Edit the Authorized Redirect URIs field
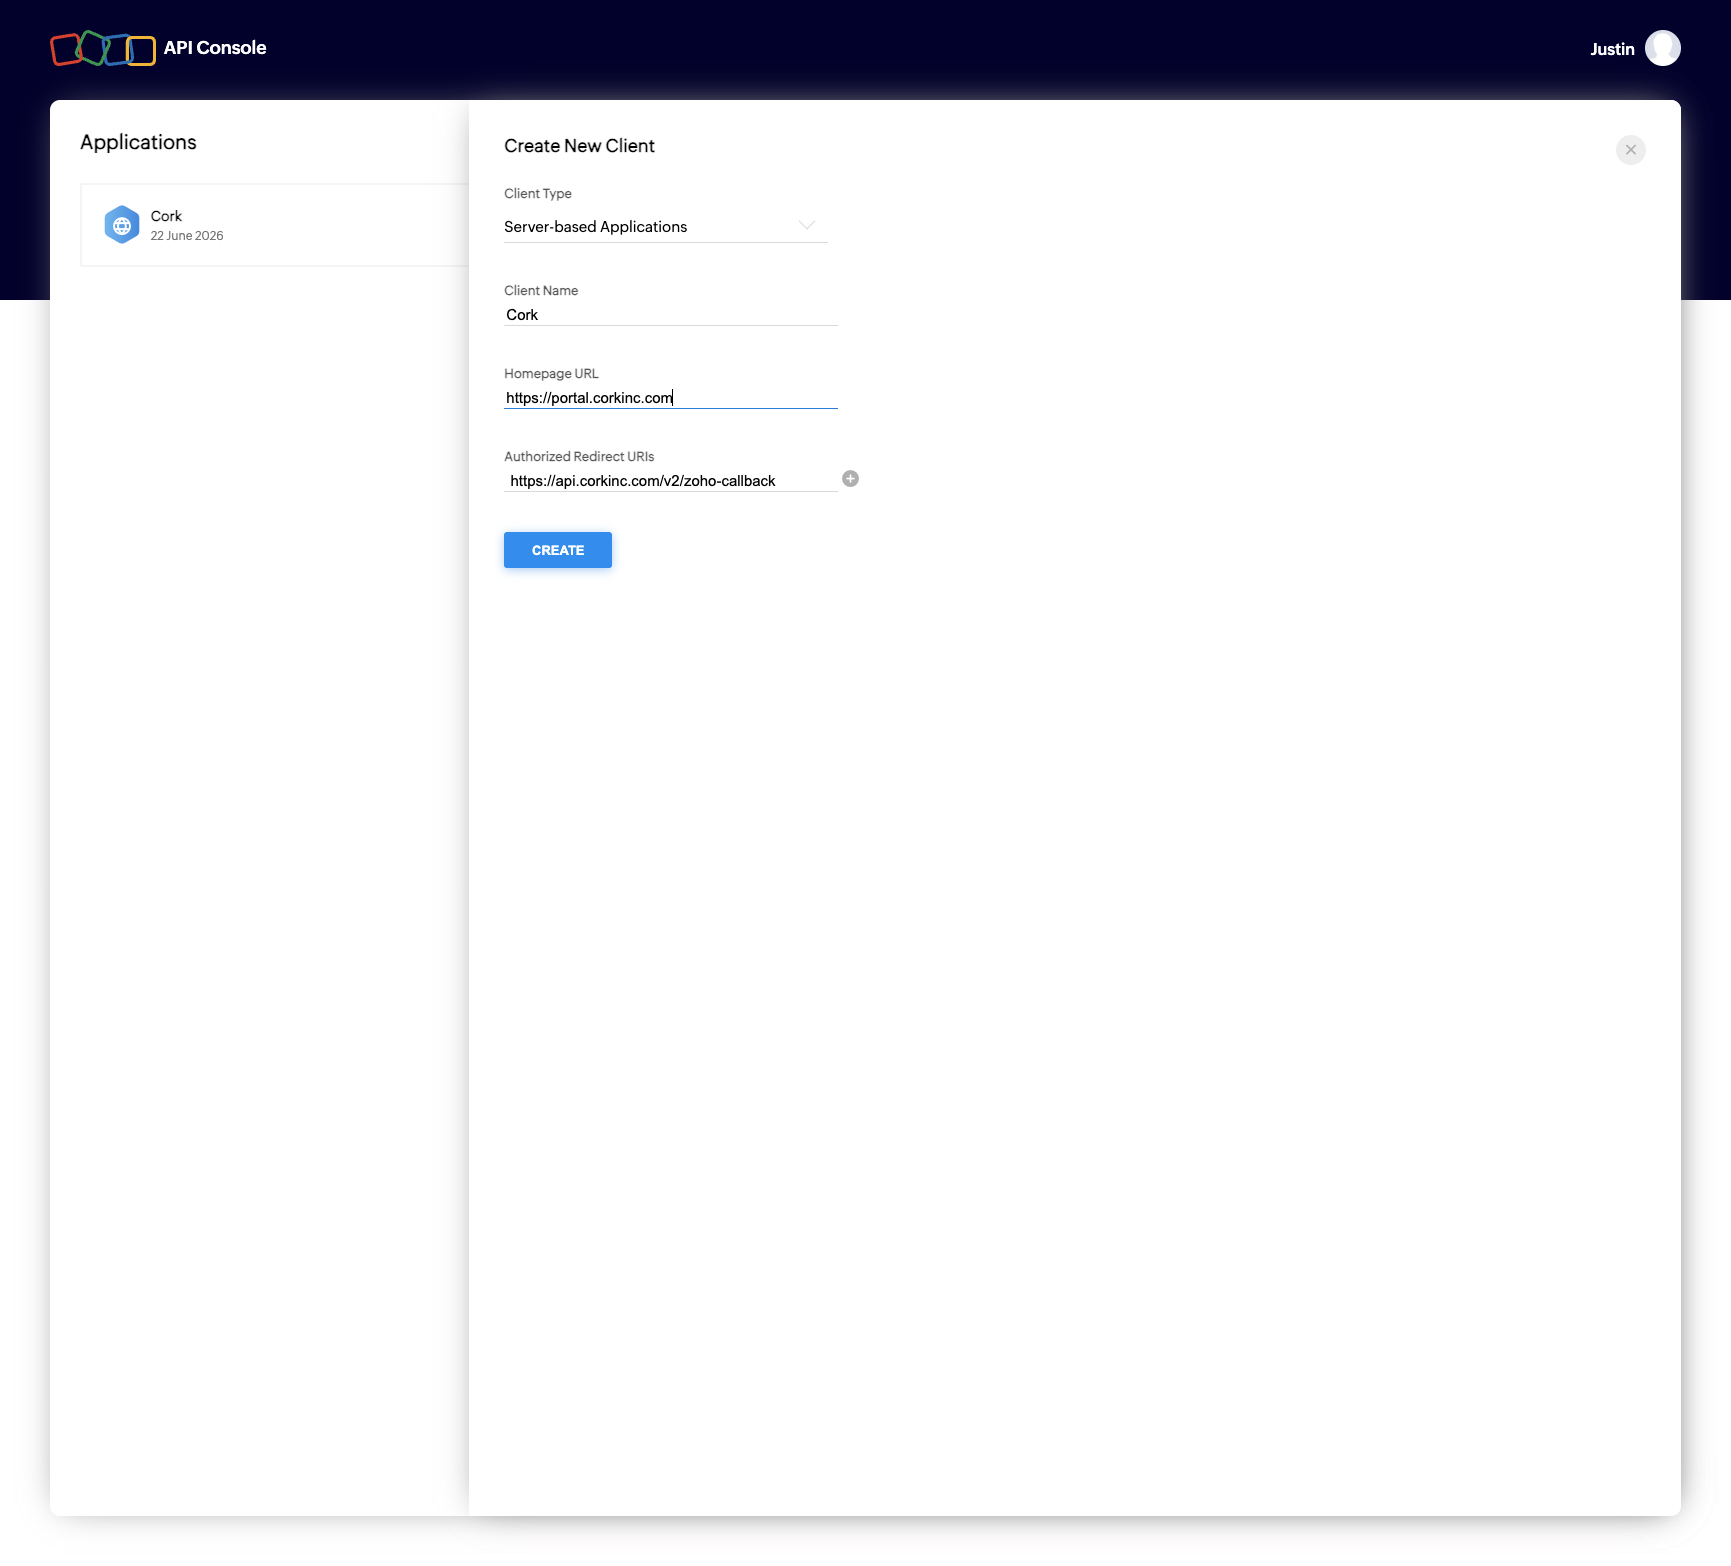1731x1566 pixels. (x=670, y=481)
